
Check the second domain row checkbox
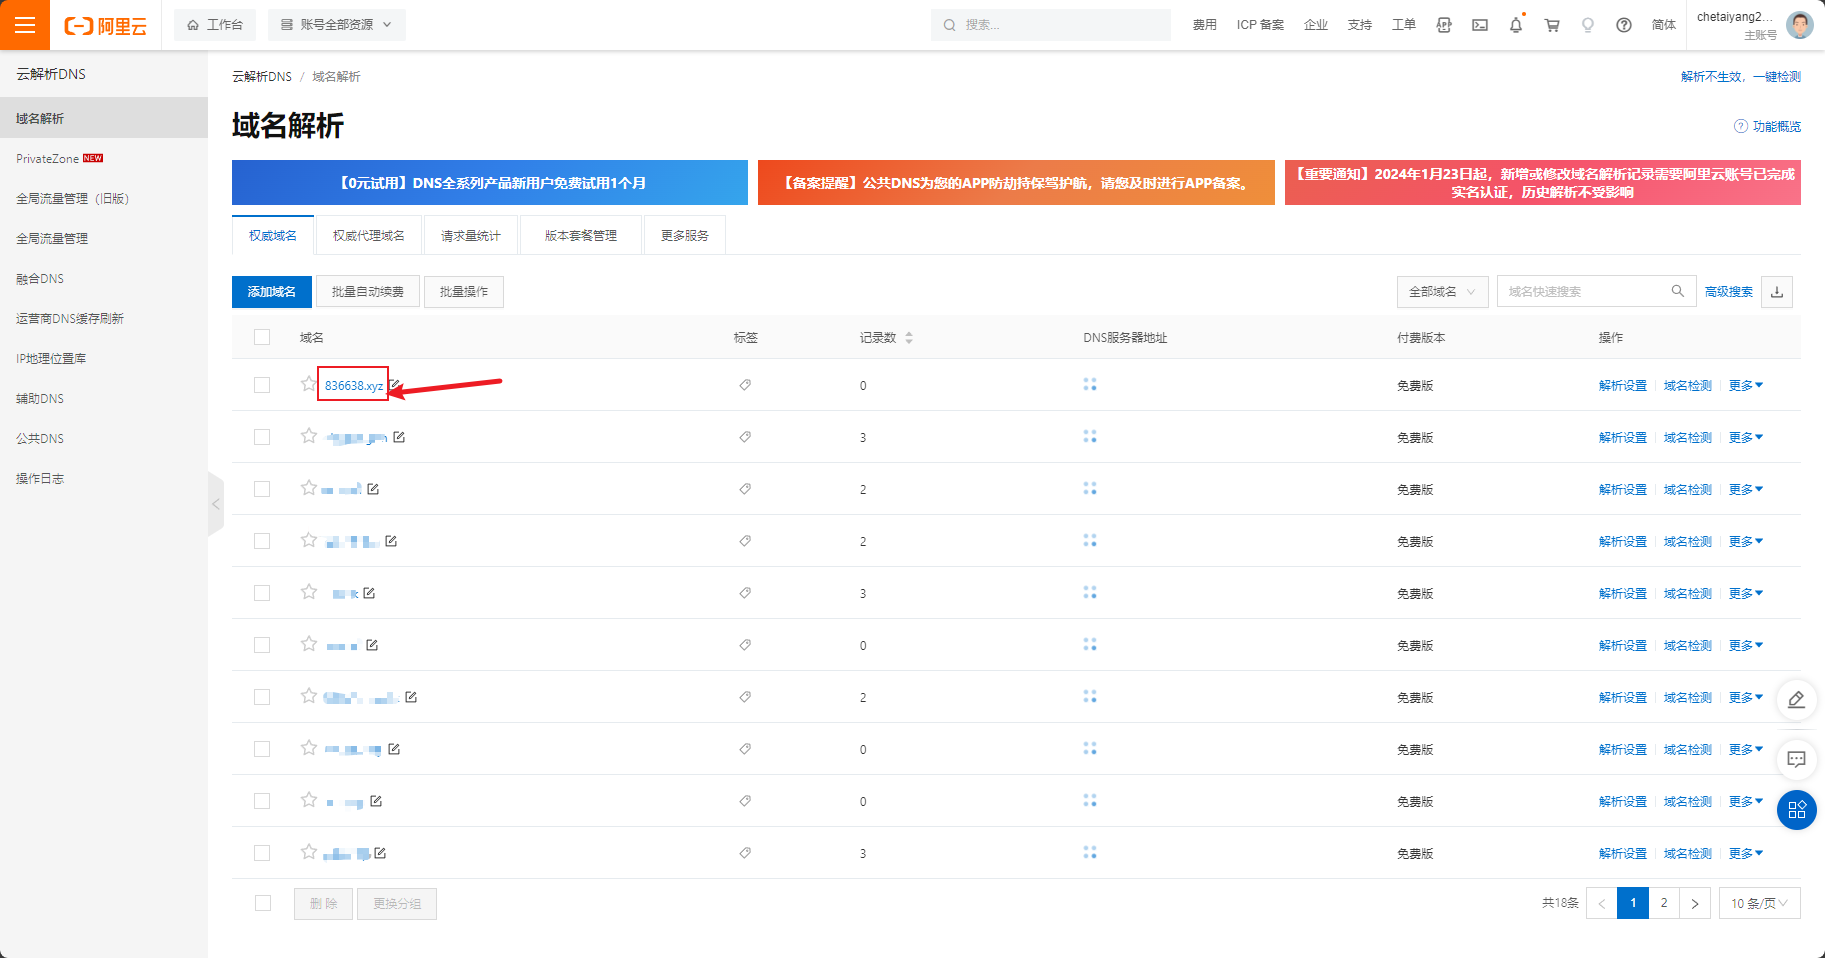pos(262,437)
